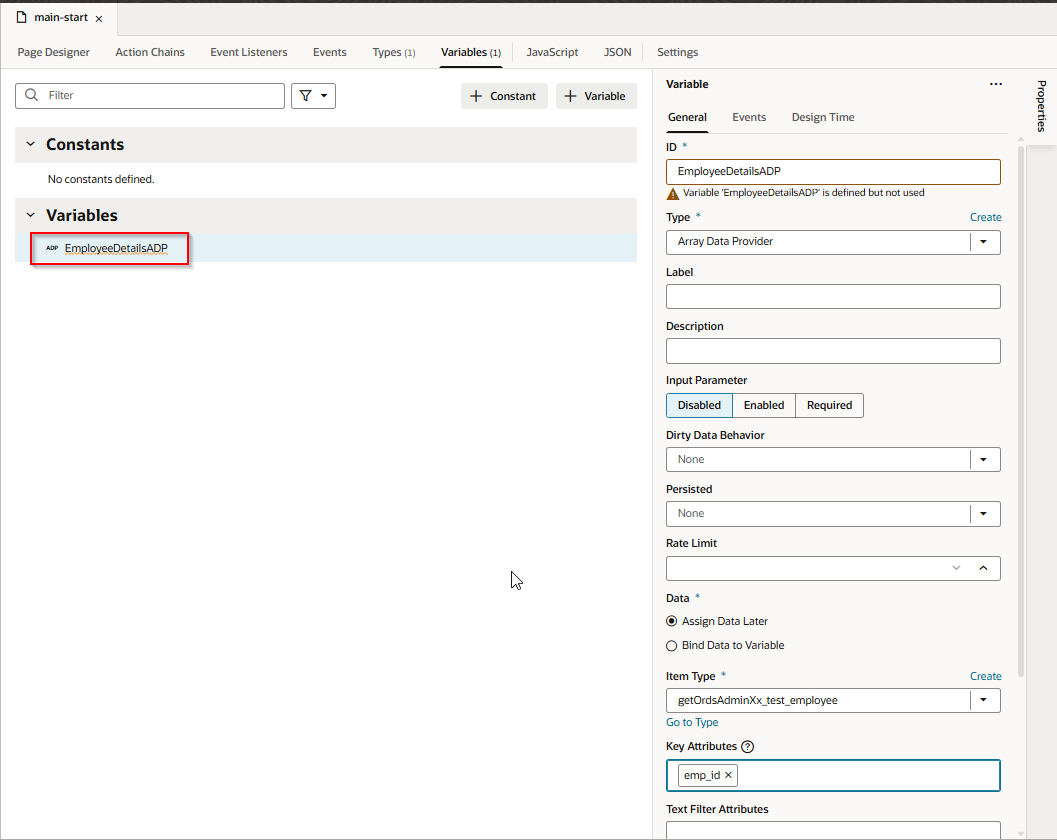
Task: Open the filter options funnel dropdown
Action: point(313,96)
